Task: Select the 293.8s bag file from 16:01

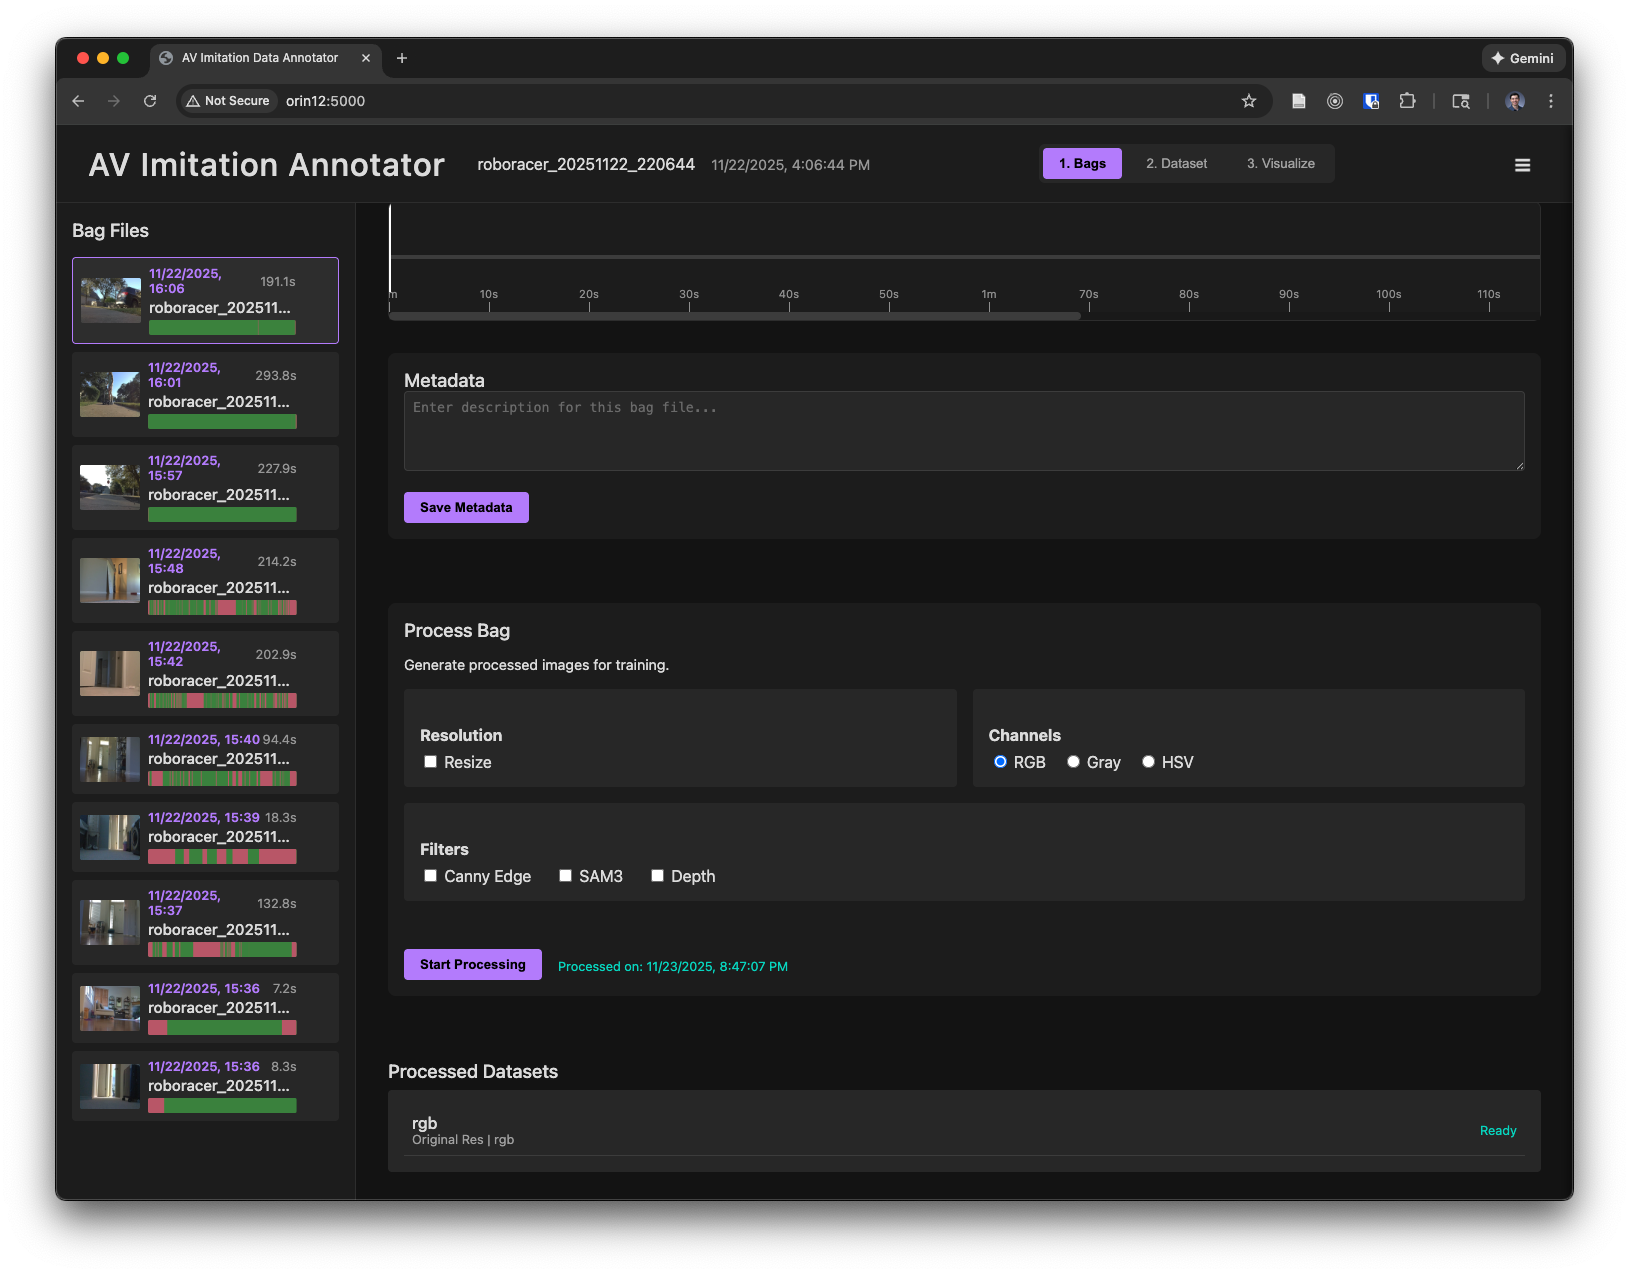Action: [205, 394]
